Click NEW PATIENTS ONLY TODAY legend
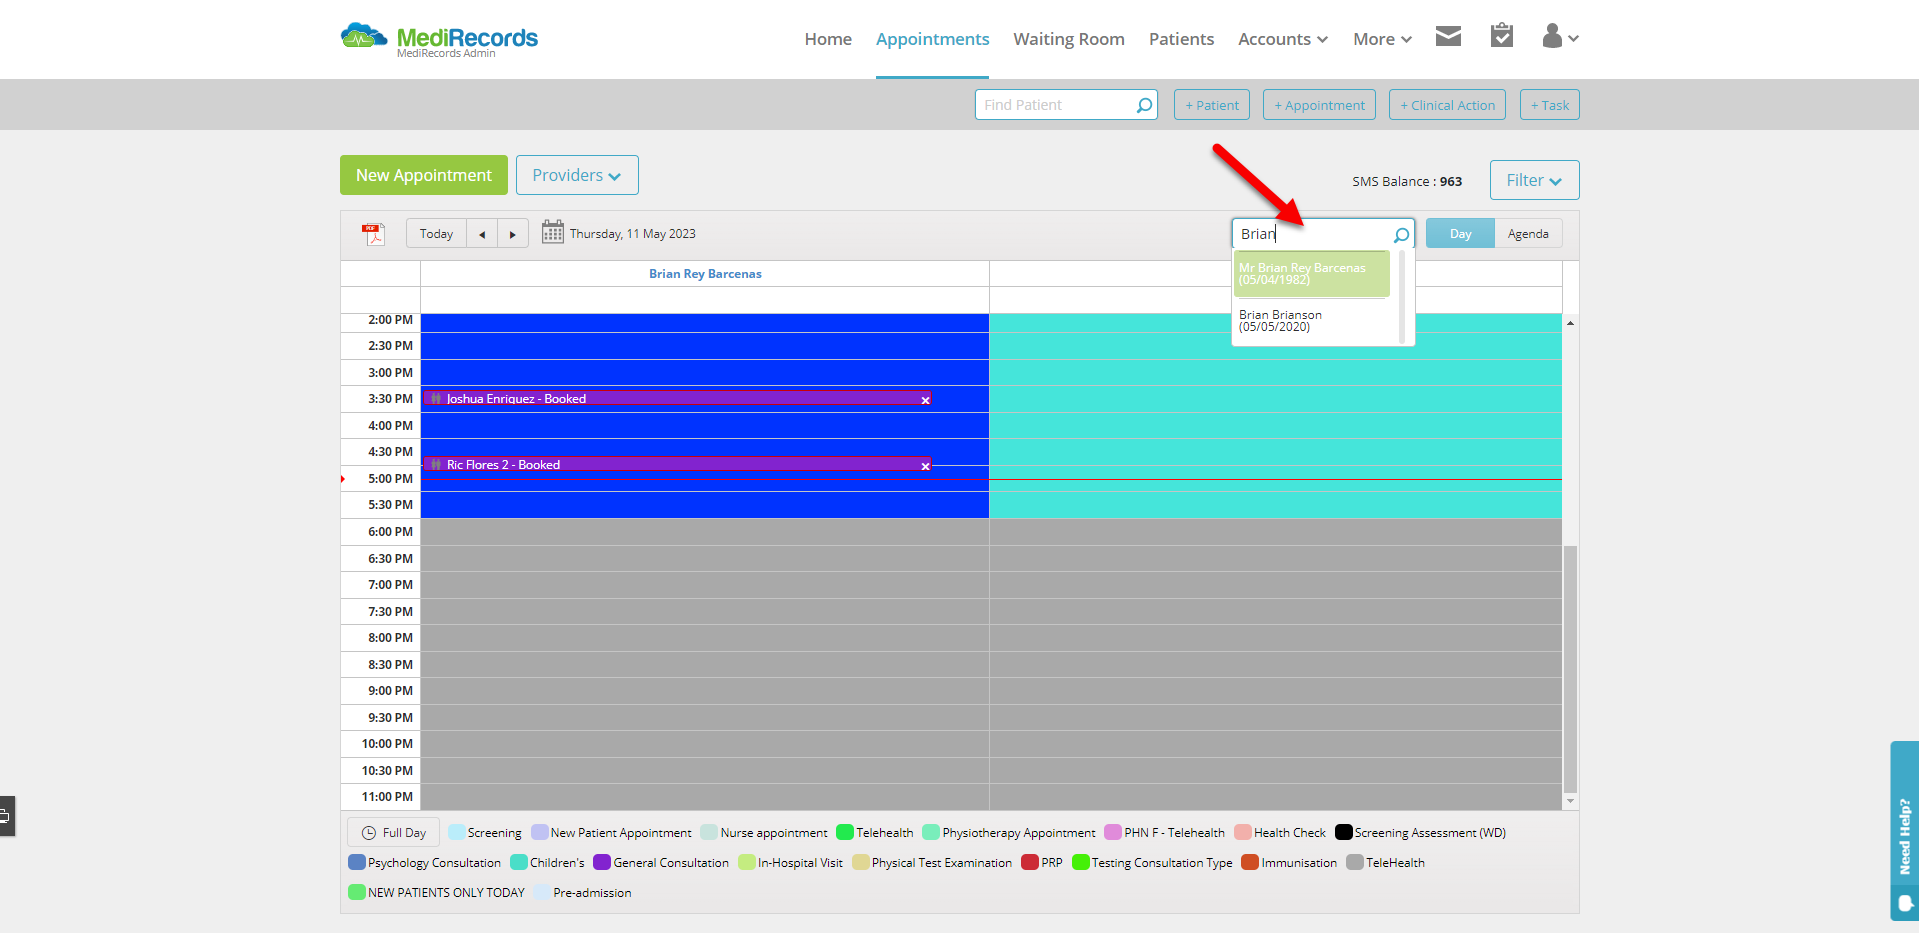 pos(446,893)
